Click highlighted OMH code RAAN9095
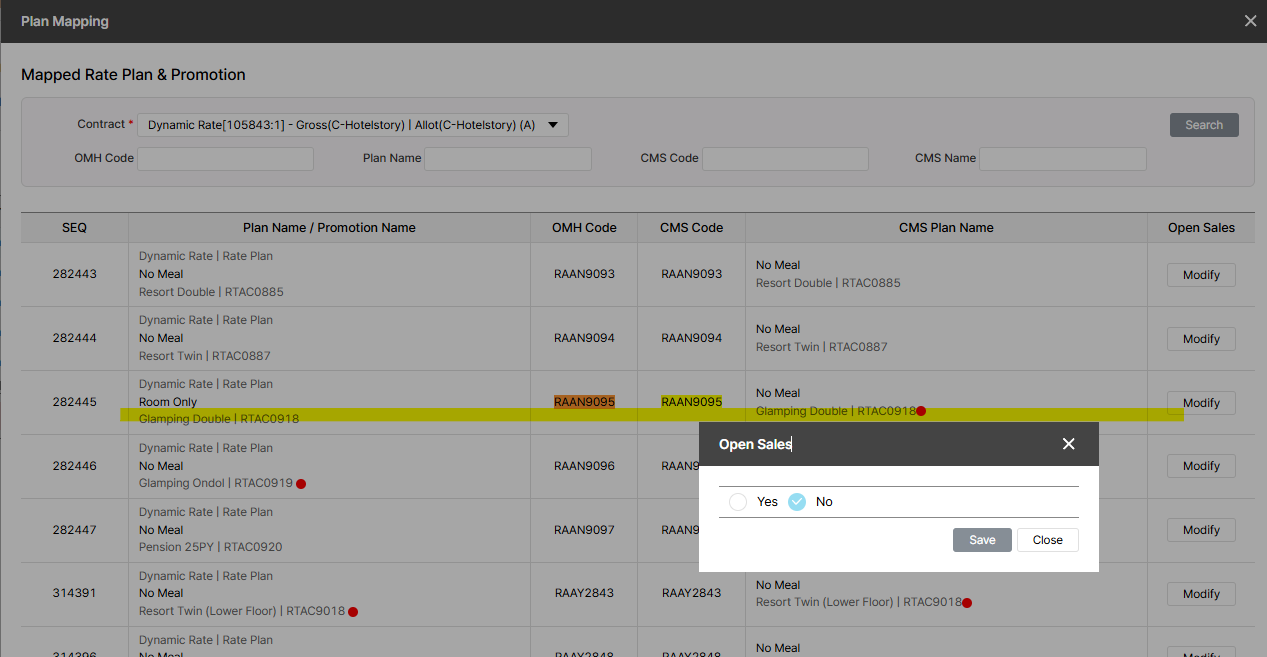Image resolution: width=1267 pixels, height=657 pixels. point(585,402)
